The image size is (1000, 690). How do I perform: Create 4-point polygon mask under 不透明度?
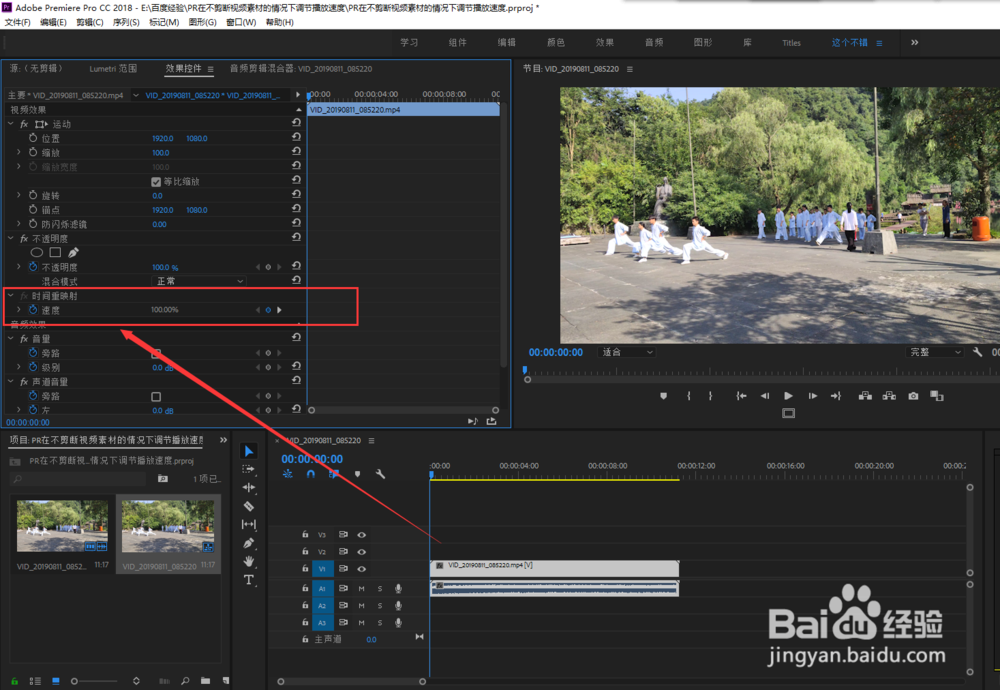click(55, 253)
